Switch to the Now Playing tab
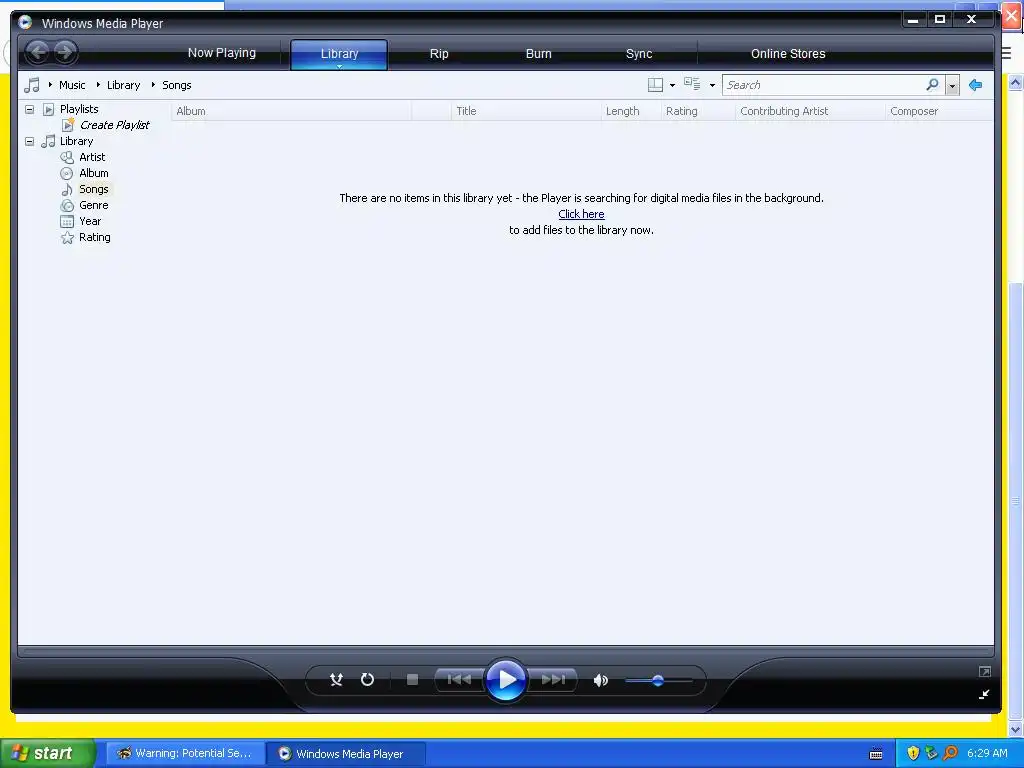 click(x=222, y=53)
